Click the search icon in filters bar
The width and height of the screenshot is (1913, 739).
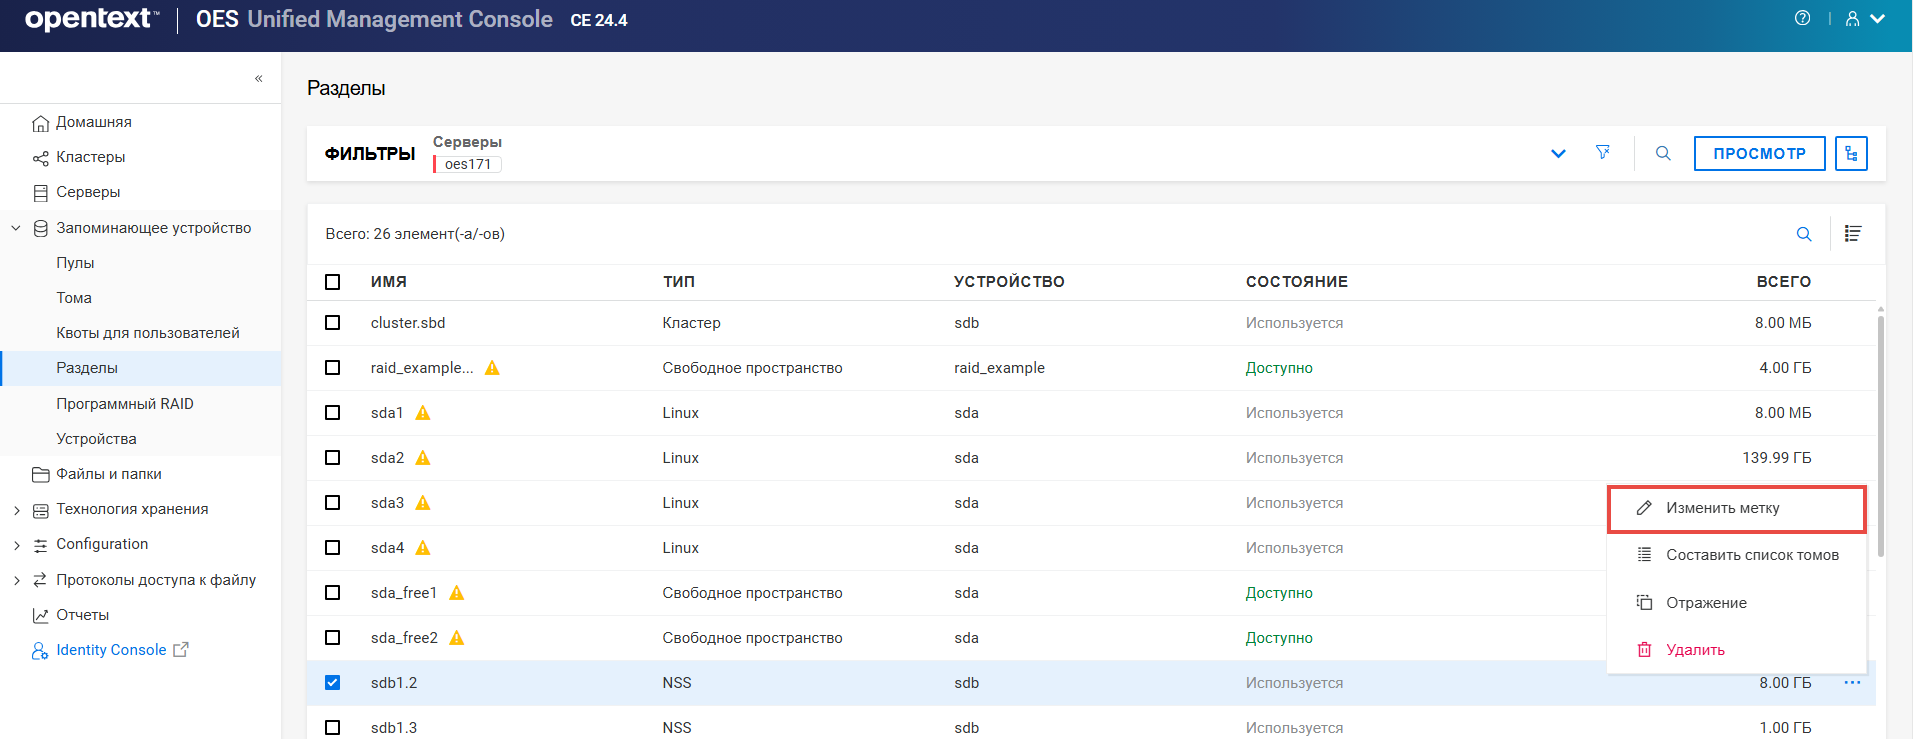pyautogui.click(x=1663, y=153)
